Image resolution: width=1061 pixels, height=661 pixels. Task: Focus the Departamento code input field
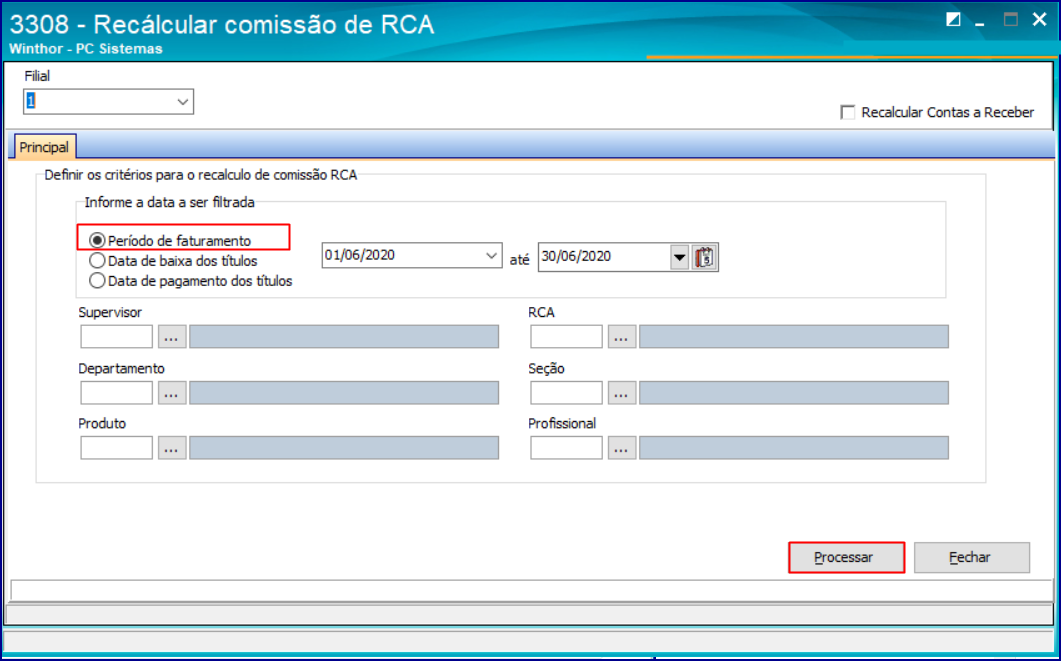tap(116, 392)
